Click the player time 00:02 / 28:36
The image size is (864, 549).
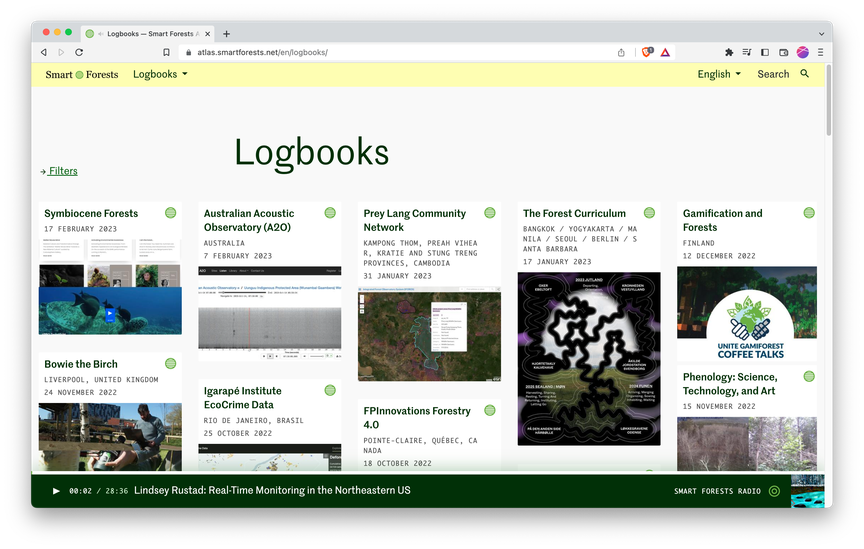(98, 491)
